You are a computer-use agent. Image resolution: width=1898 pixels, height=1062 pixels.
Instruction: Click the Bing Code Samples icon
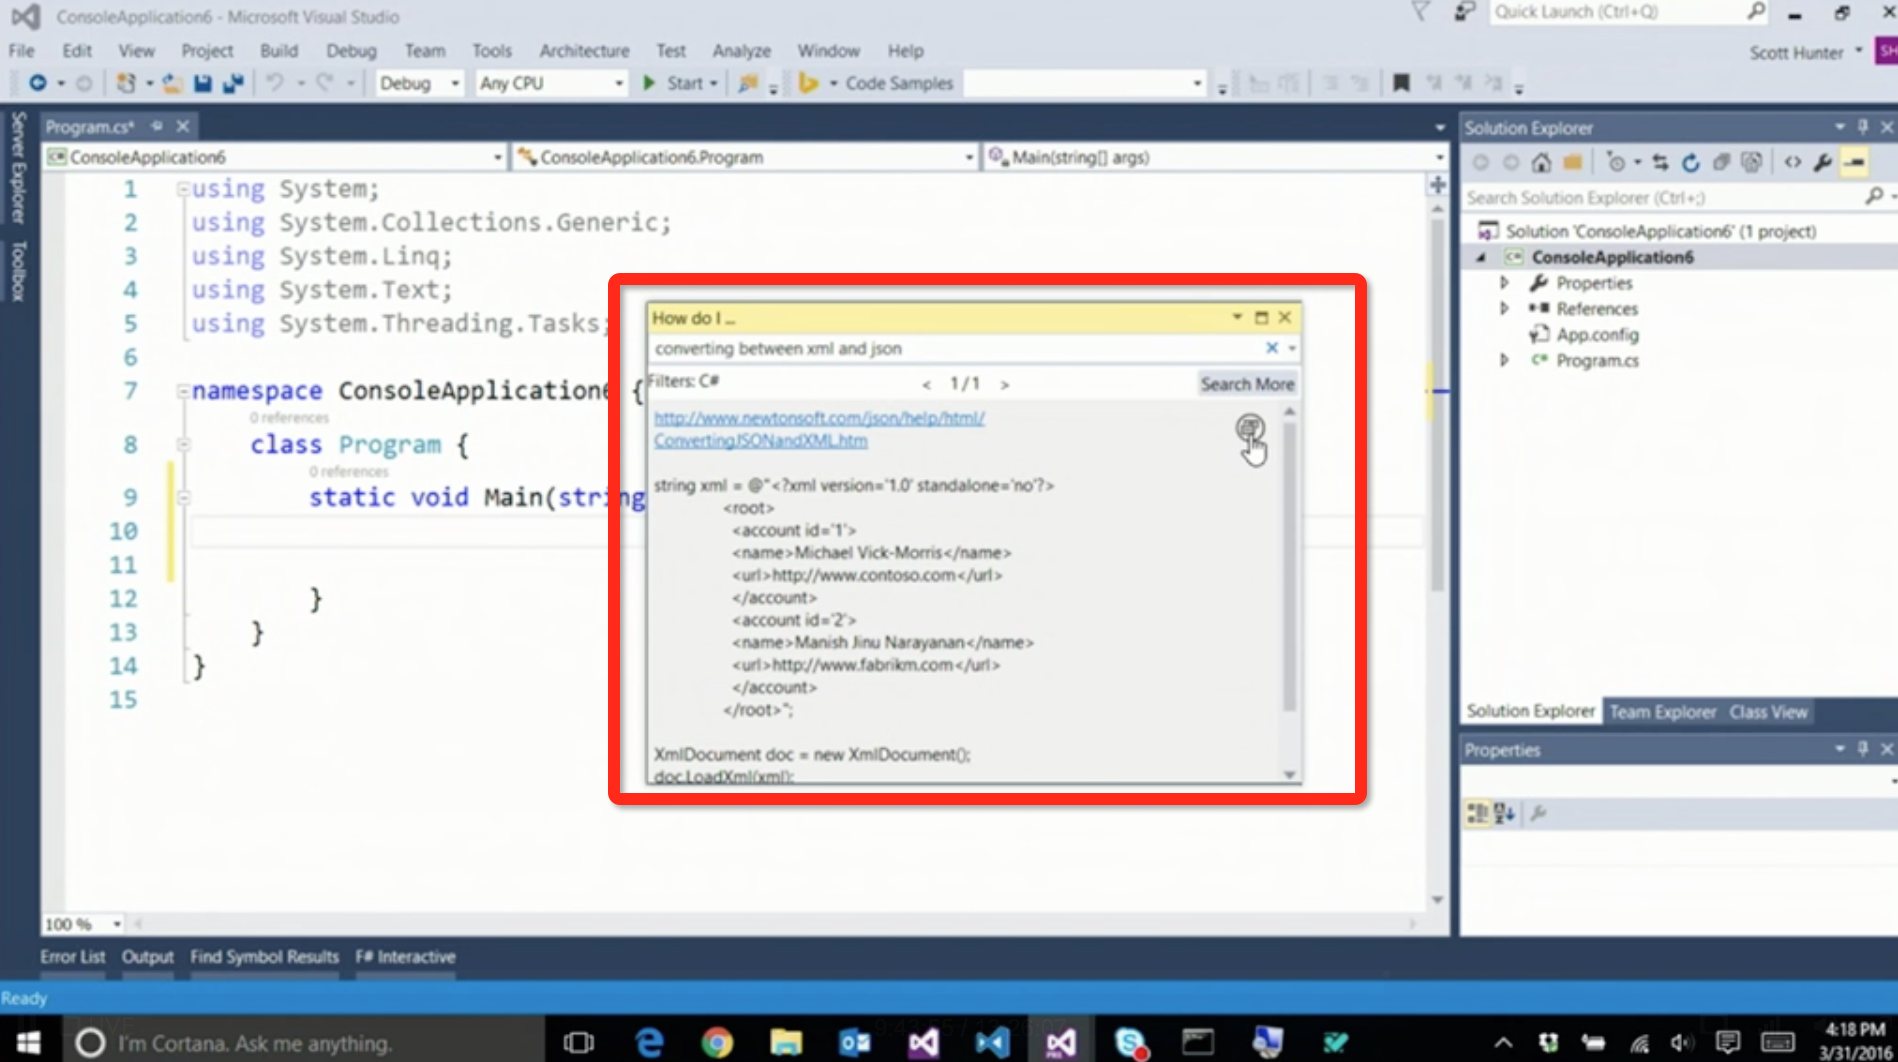tap(808, 83)
